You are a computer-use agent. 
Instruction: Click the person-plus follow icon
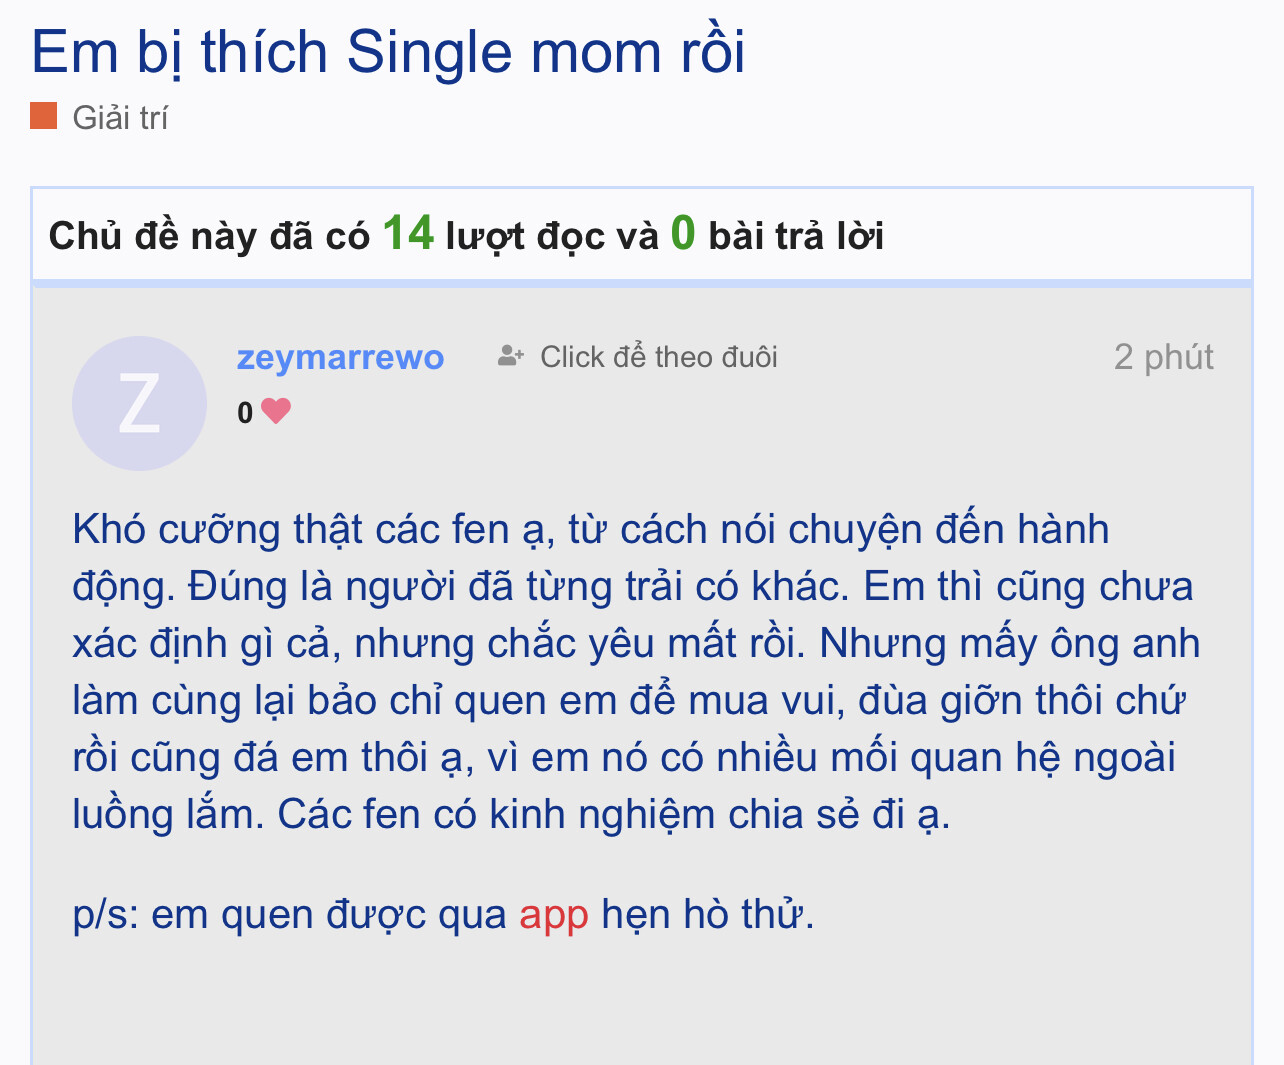pyautogui.click(x=511, y=356)
